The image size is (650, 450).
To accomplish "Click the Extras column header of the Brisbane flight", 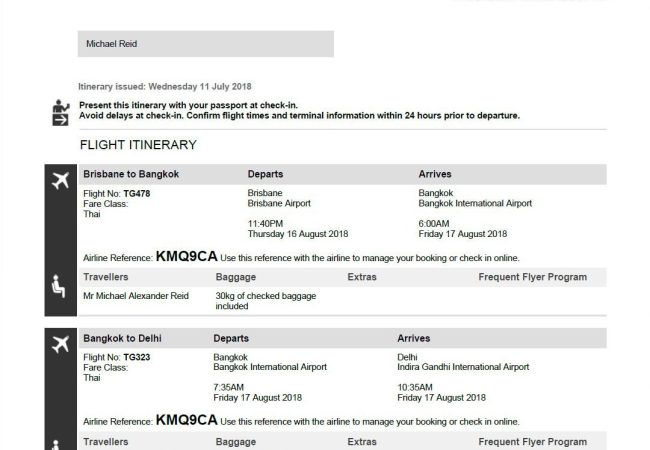I will tap(362, 277).
